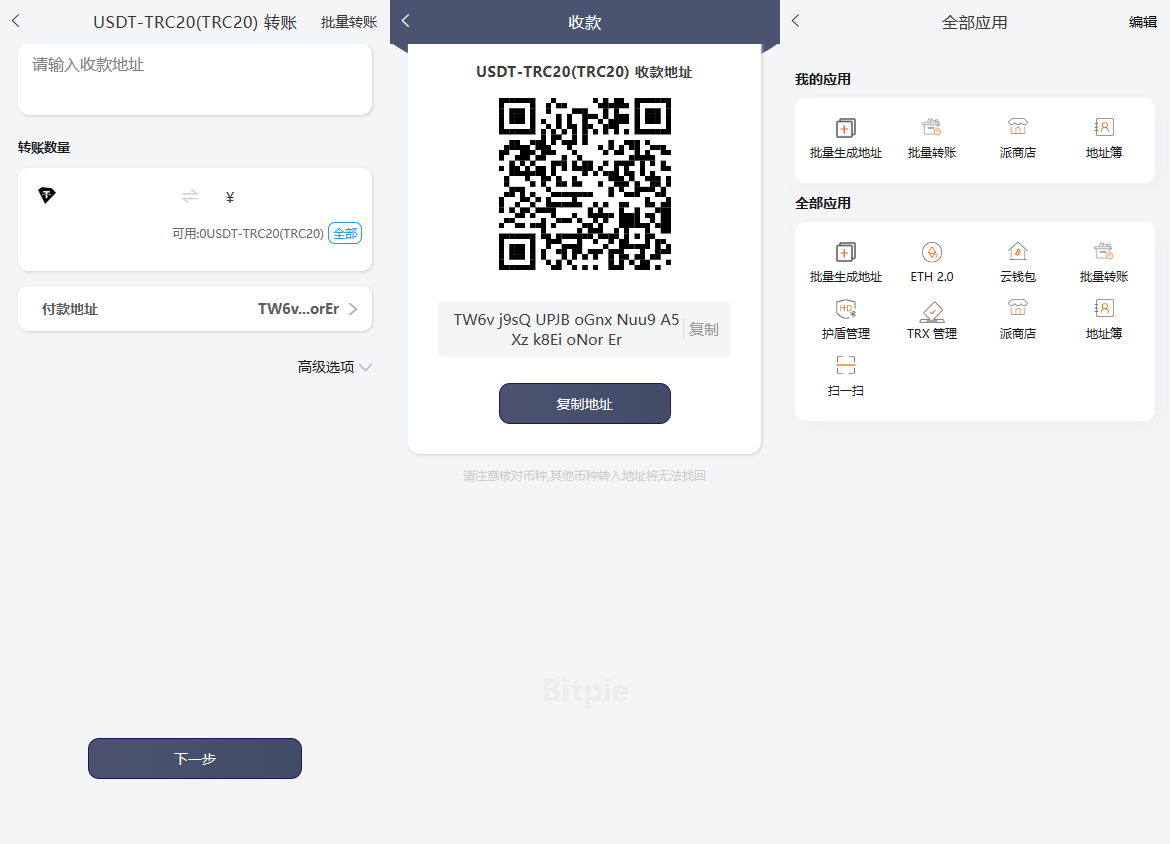The height and width of the screenshot is (844, 1170).
Task: Open 派商店 in the lower 全部应用 card
Action: pos(1018,319)
